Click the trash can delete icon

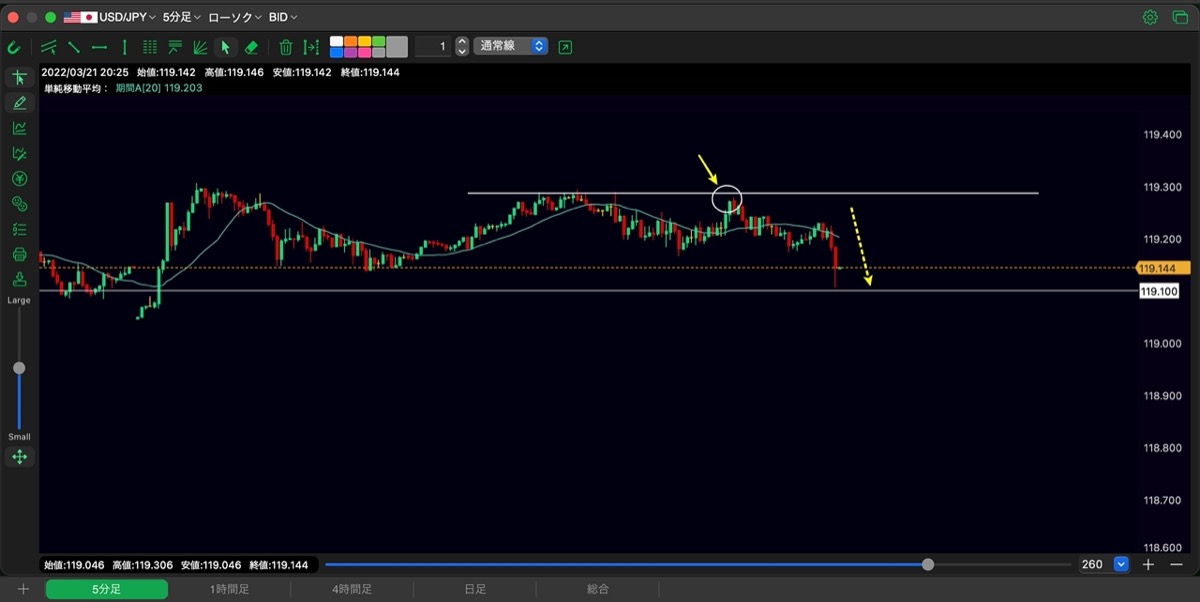[x=286, y=47]
